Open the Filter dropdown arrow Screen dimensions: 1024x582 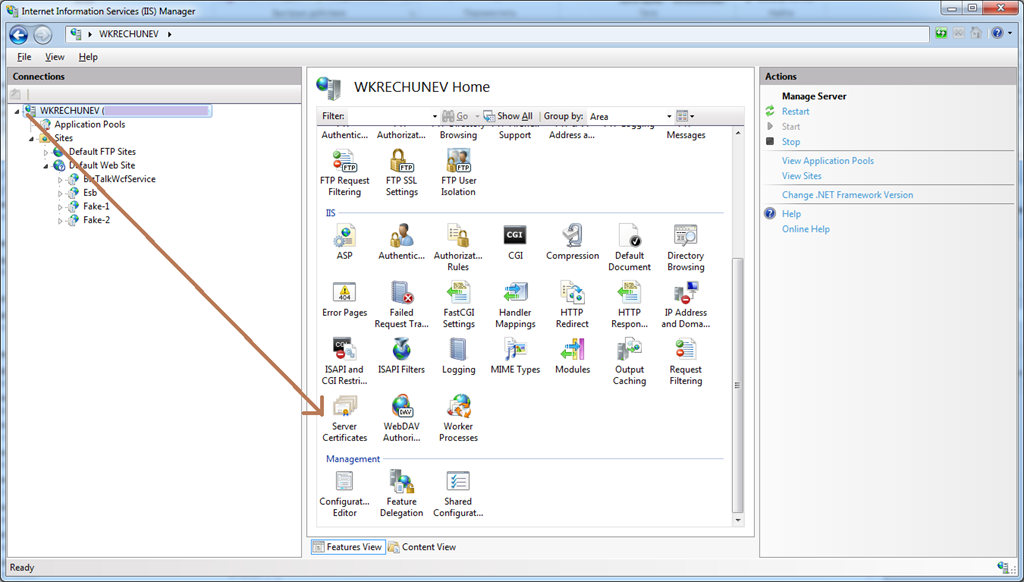click(435, 116)
